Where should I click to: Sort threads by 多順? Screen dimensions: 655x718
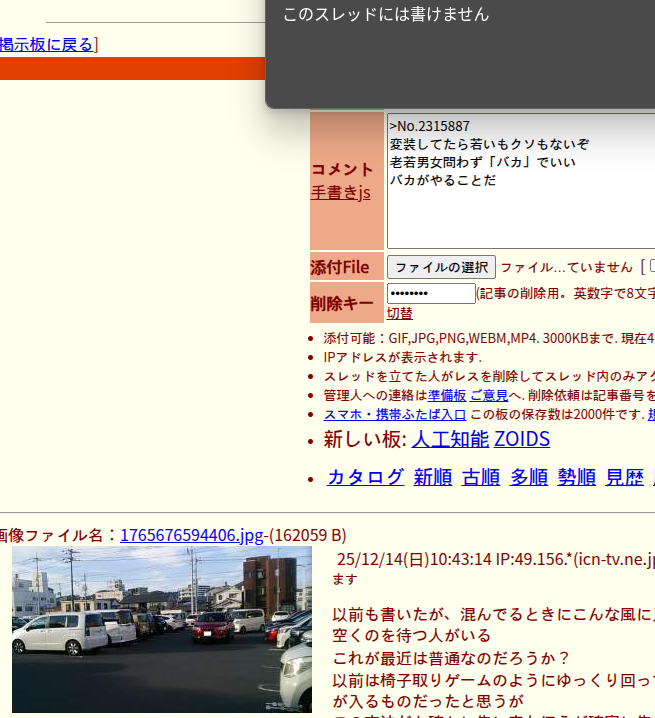[x=528, y=477]
